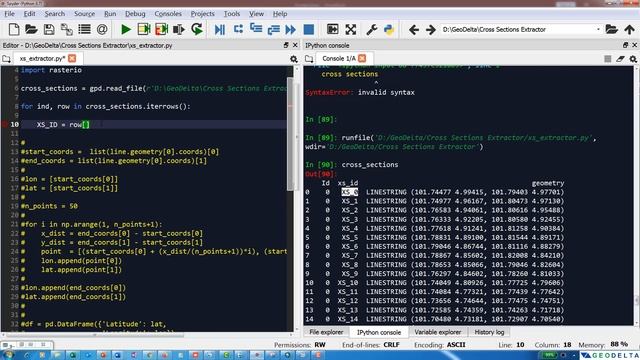Image resolution: width=640 pixels, height=360 pixels.
Task: Open the Edit menu
Action: (x=29, y=14)
